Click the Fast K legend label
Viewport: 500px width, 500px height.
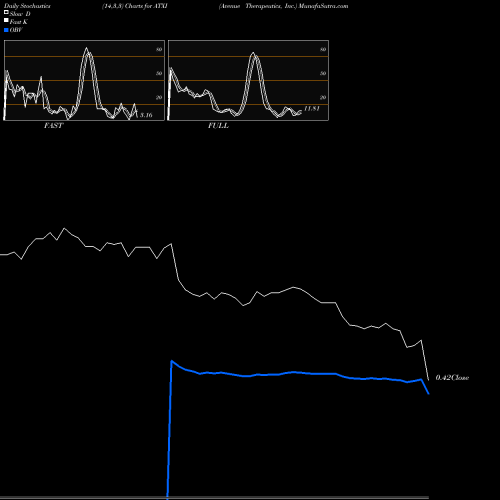point(19,22)
